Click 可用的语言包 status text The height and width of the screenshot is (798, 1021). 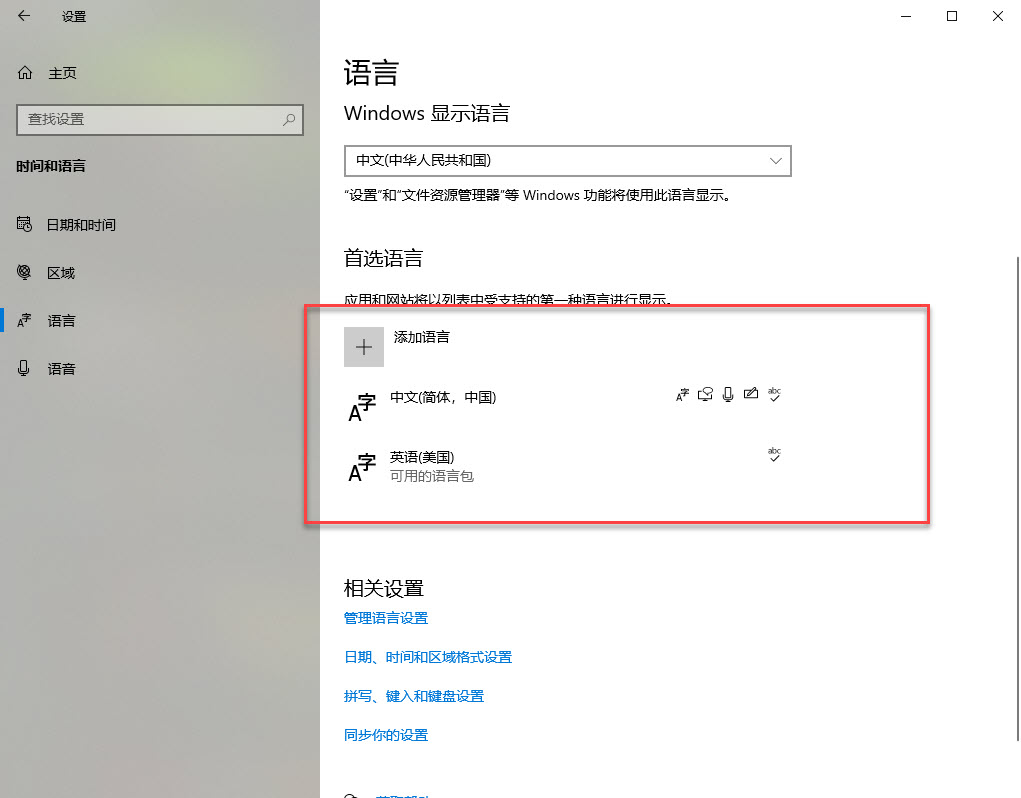[x=432, y=476]
